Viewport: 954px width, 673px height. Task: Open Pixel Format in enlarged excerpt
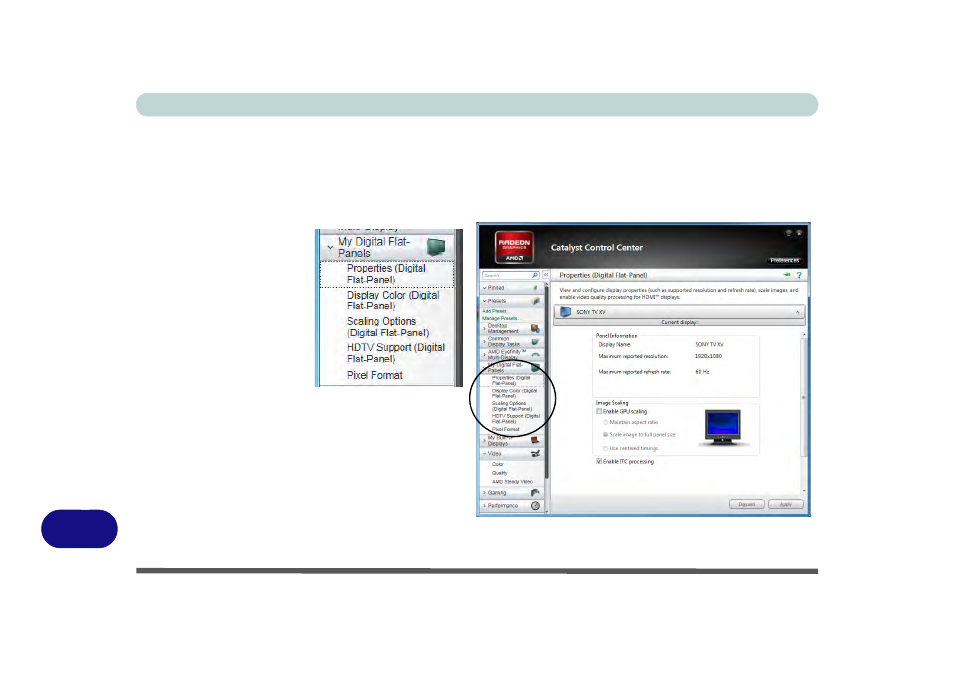coord(375,375)
